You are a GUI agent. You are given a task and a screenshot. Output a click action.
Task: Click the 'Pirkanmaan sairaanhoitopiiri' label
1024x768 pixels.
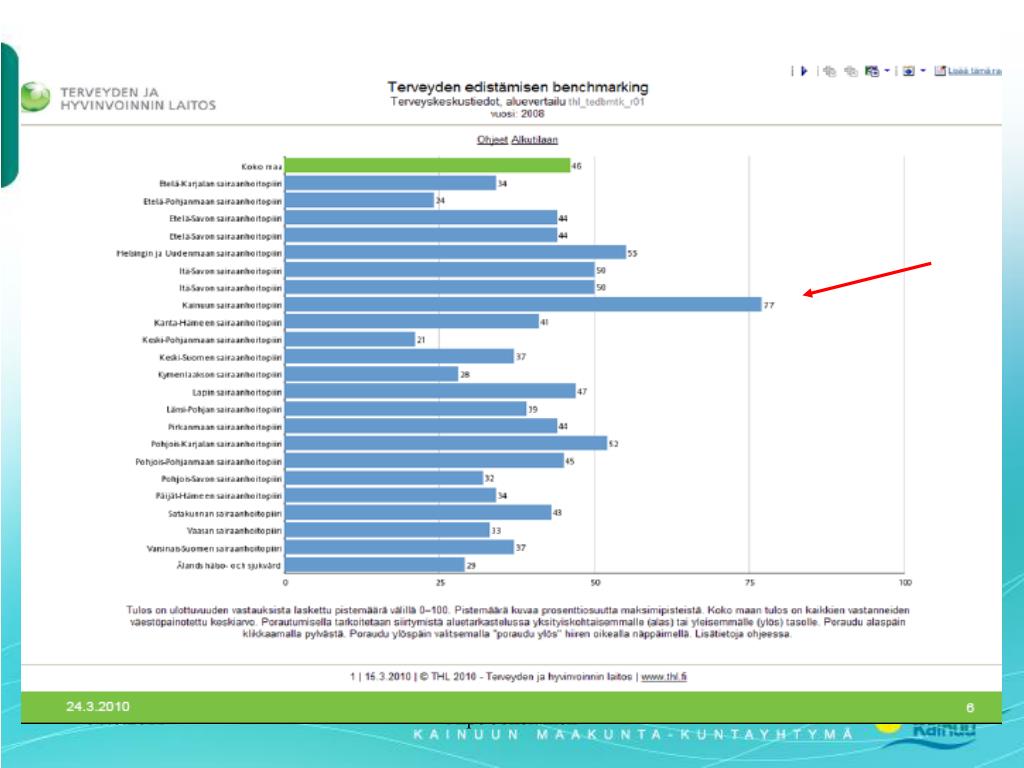225,426
